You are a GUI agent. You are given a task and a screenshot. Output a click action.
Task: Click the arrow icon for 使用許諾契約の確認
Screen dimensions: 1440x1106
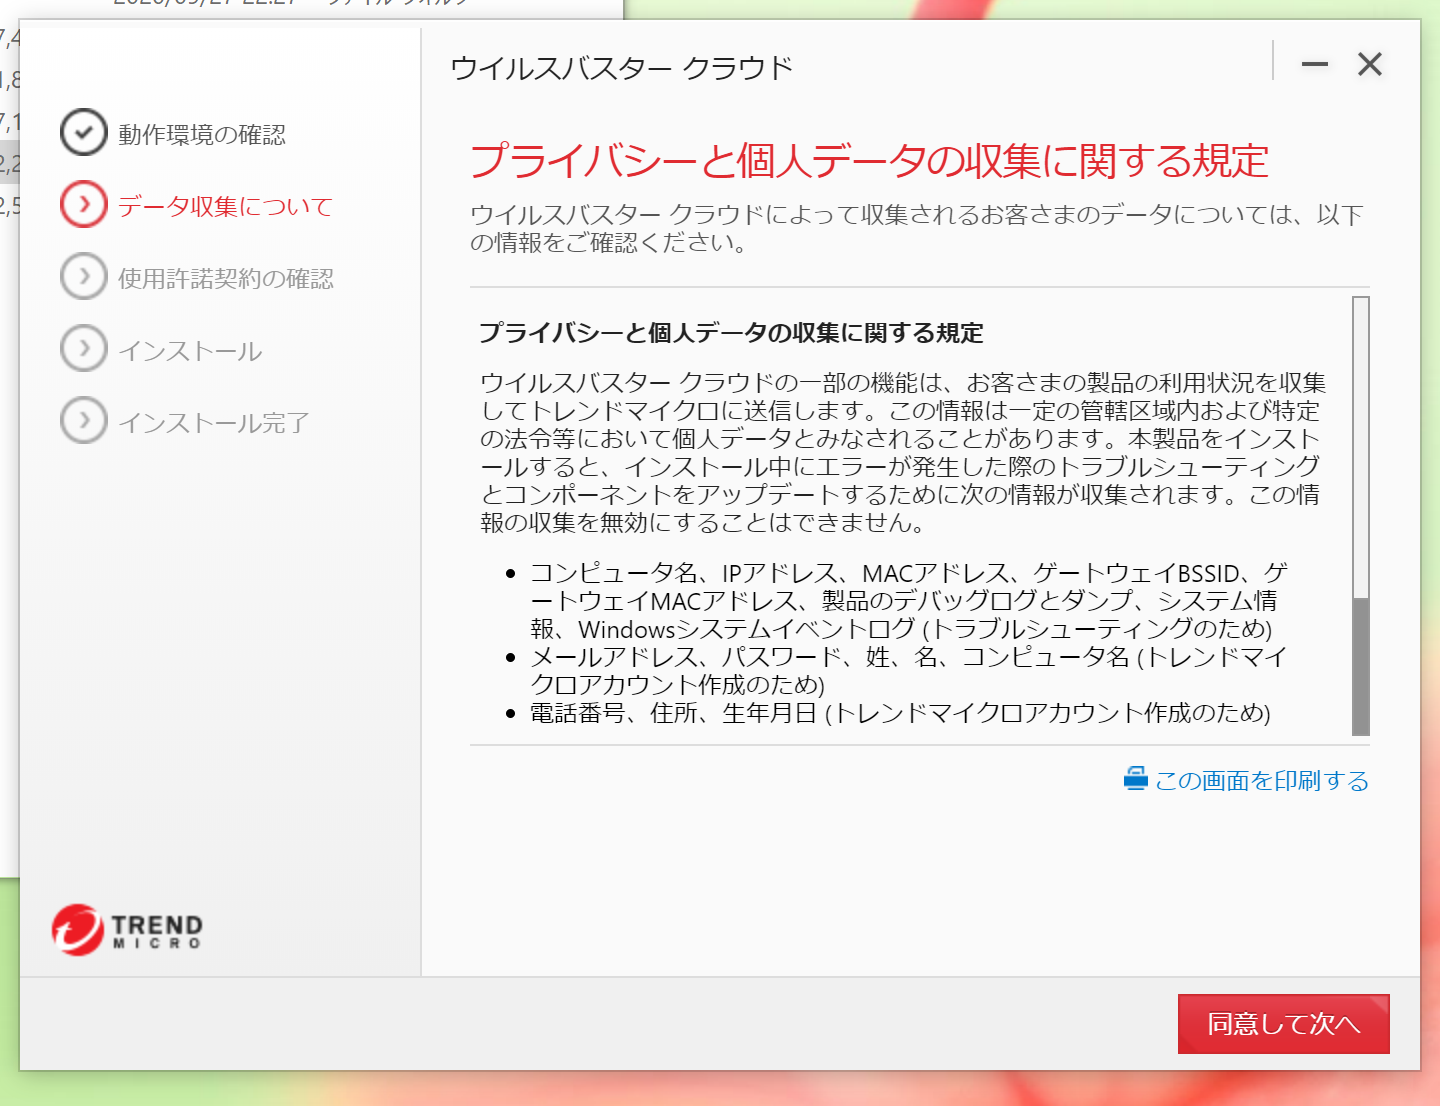coord(84,276)
